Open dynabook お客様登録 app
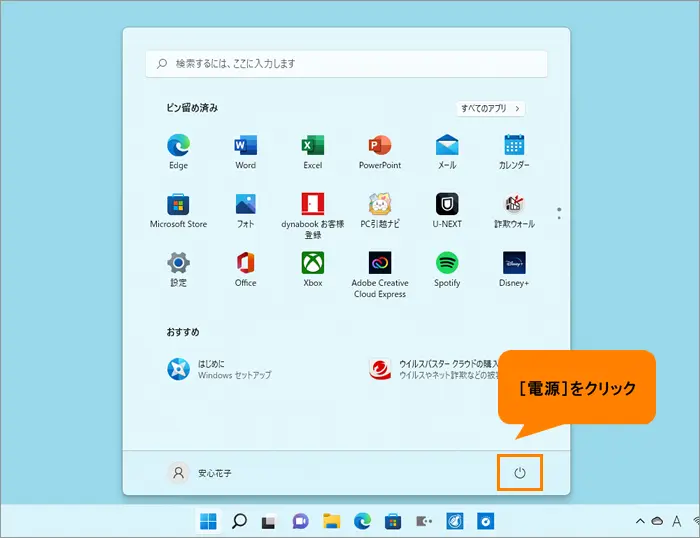 pyautogui.click(x=312, y=216)
